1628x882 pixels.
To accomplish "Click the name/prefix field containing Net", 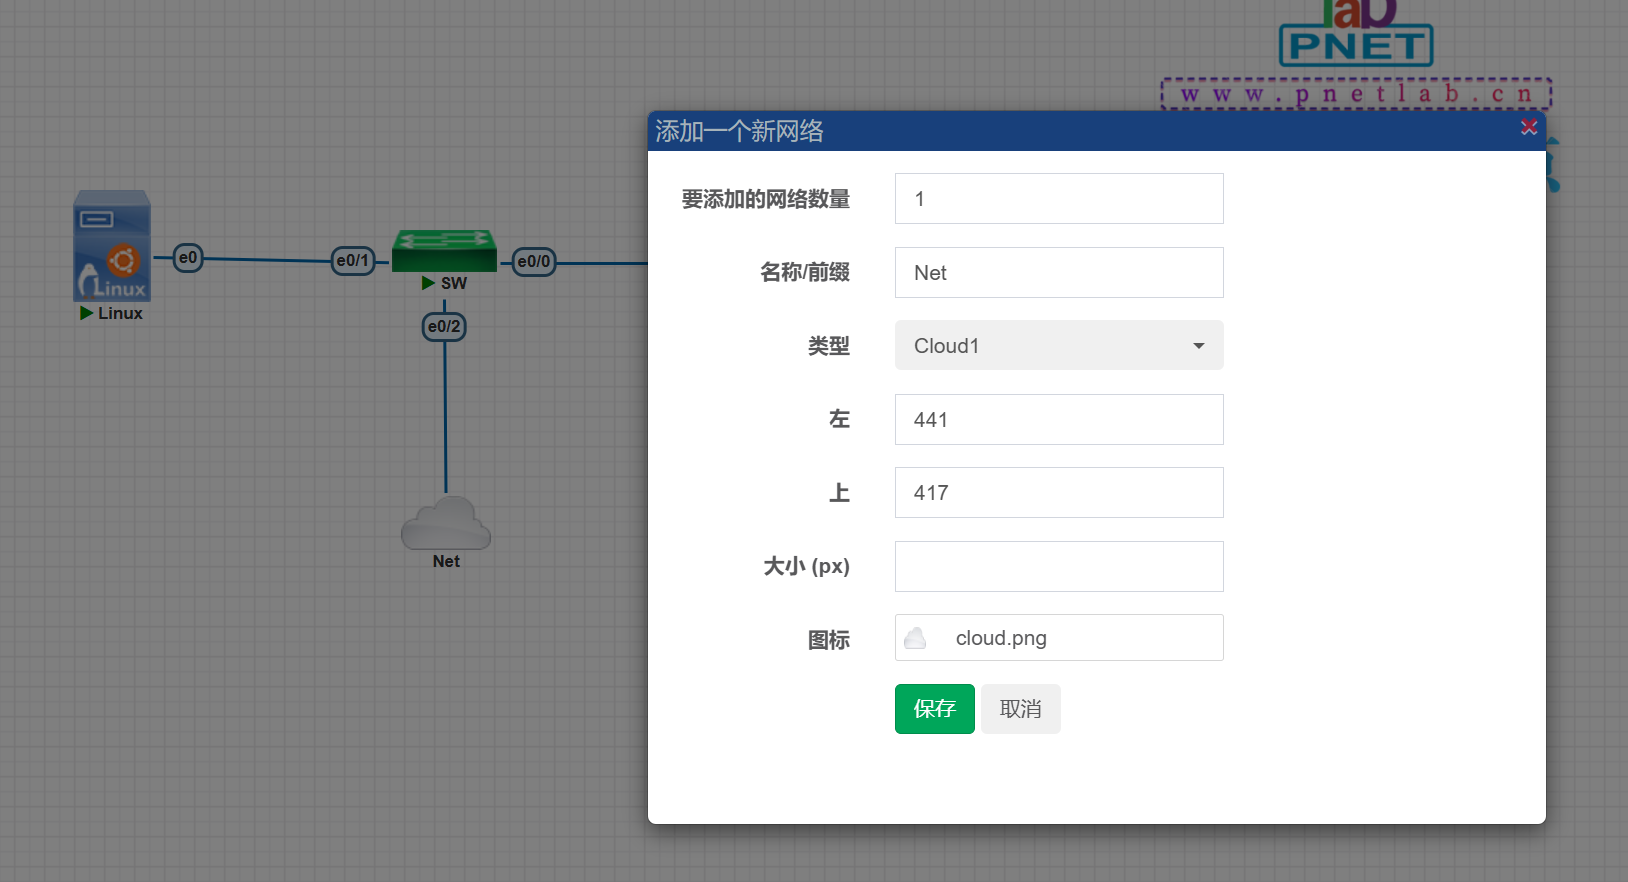I will click(x=1058, y=273).
